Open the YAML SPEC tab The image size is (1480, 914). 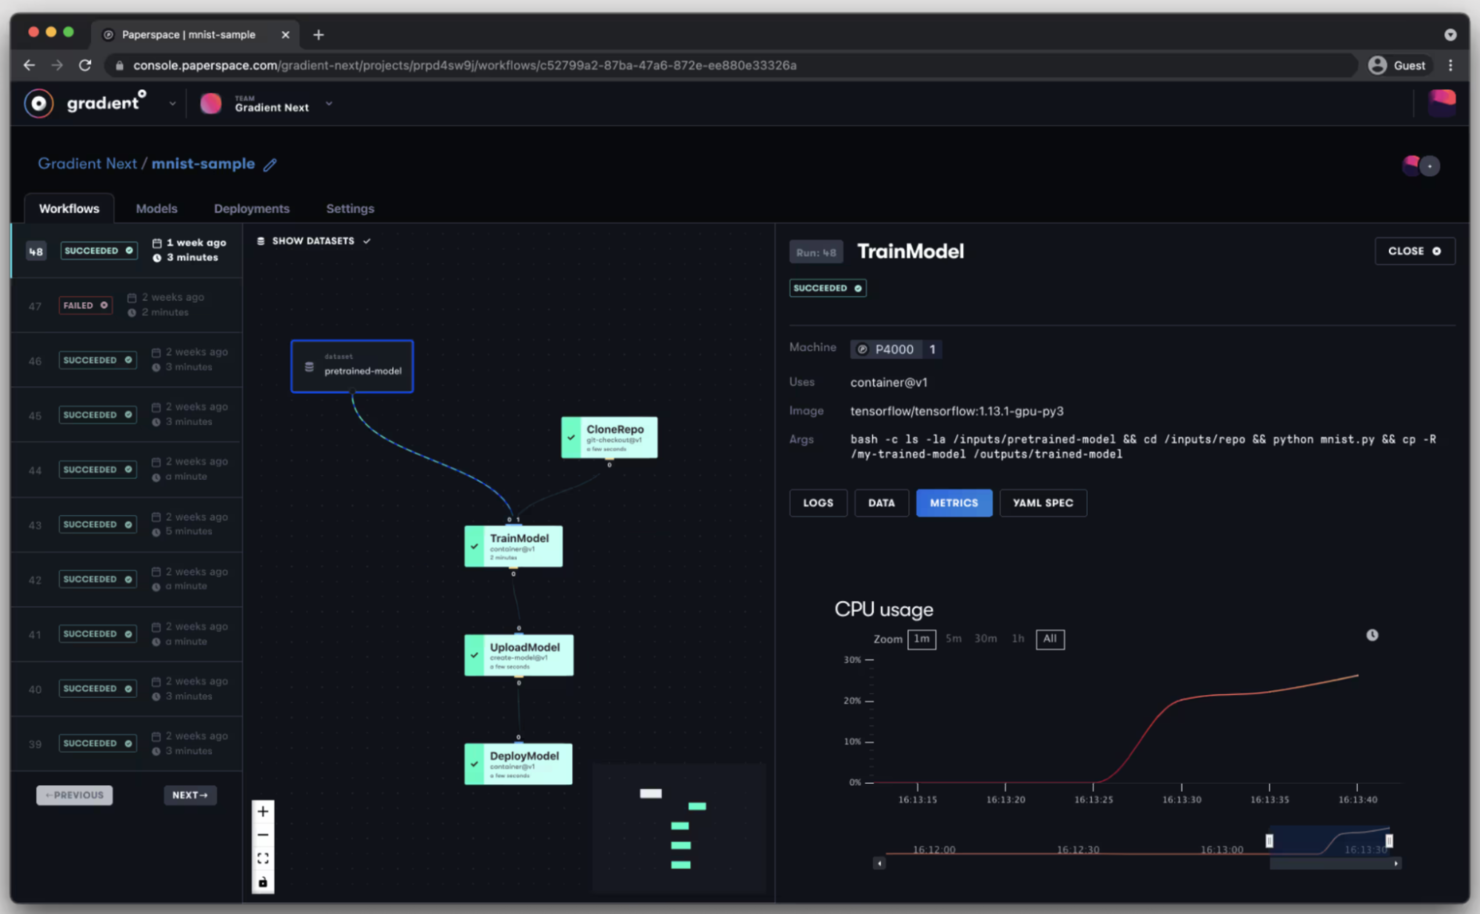coord(1043,502)
